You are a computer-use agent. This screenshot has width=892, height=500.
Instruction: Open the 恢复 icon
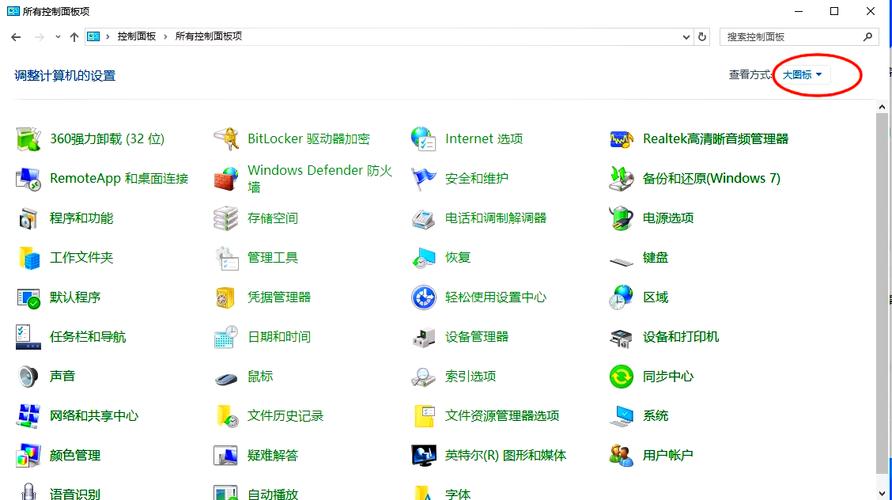click(x=423, y=258)
